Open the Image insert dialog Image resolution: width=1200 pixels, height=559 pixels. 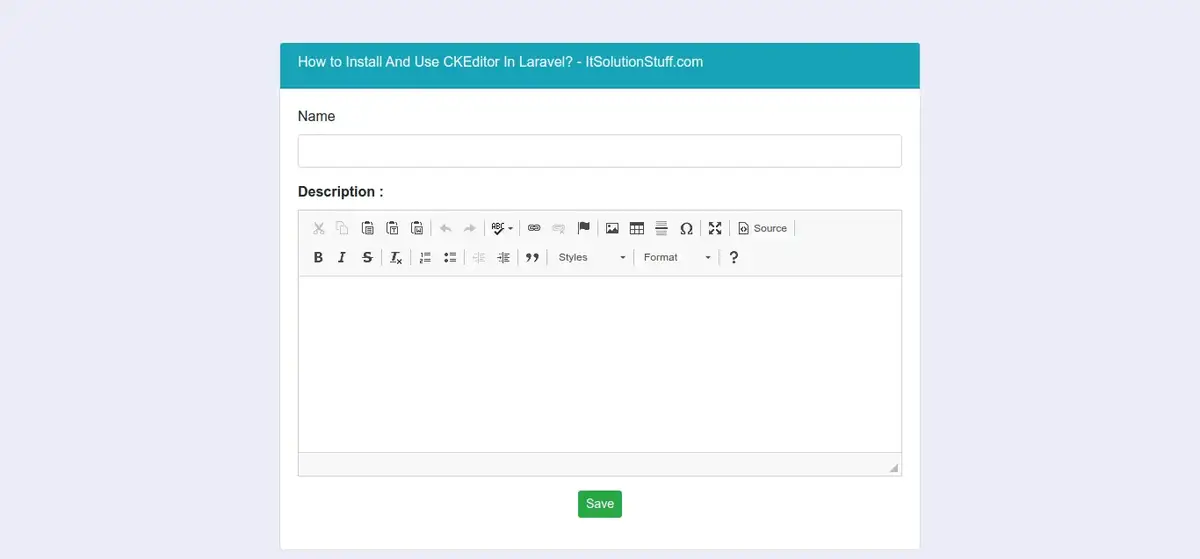pos(612,229)
